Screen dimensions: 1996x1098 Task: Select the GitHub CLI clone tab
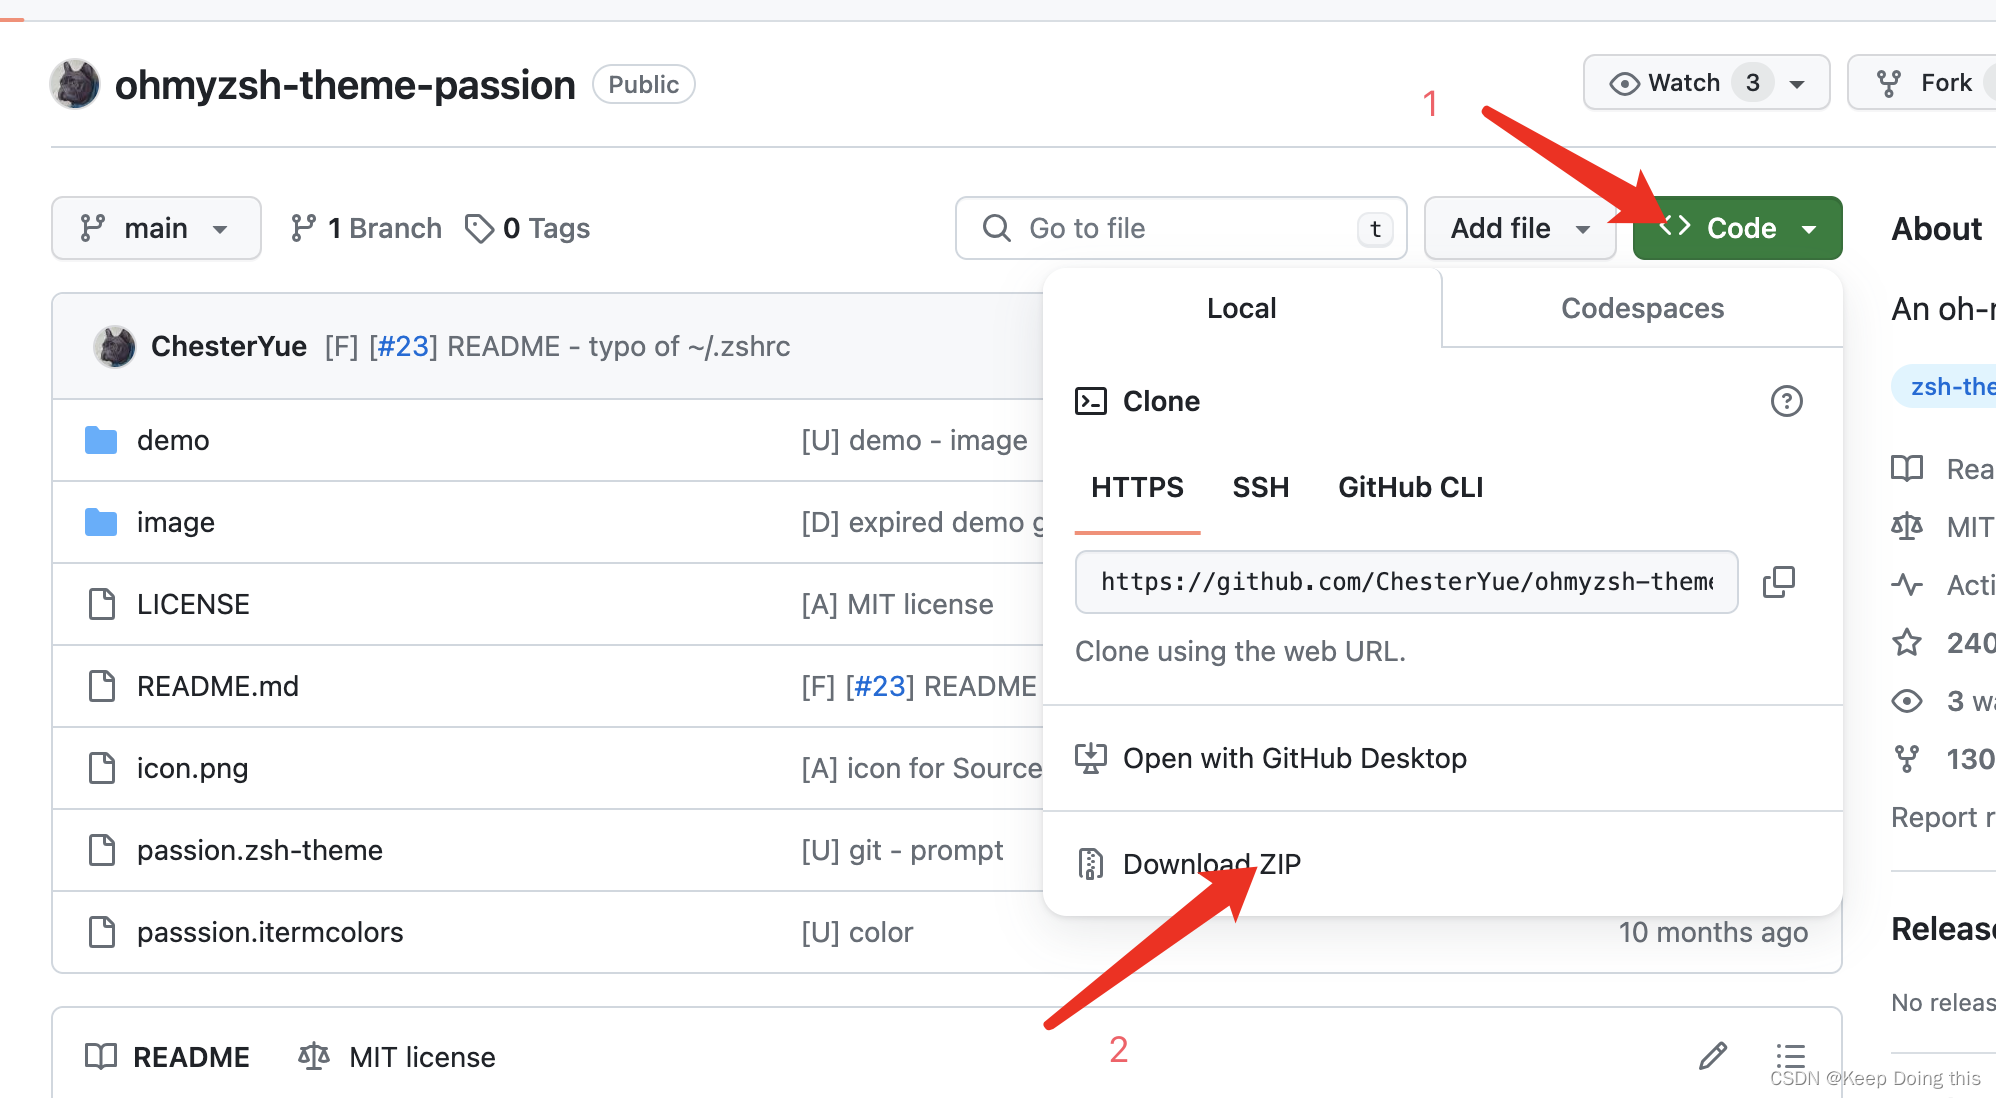pyautogui.click(x=1410, y=488)
